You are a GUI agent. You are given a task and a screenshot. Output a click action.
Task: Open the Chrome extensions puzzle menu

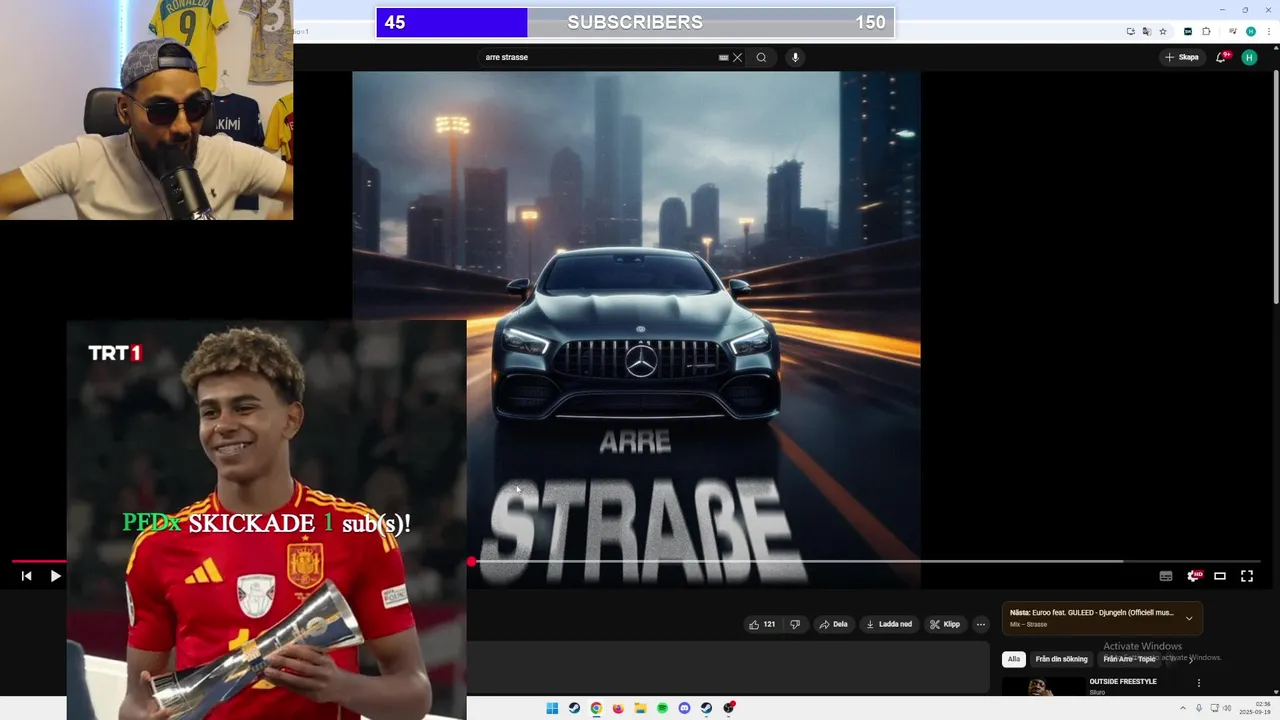[1207, 31]
